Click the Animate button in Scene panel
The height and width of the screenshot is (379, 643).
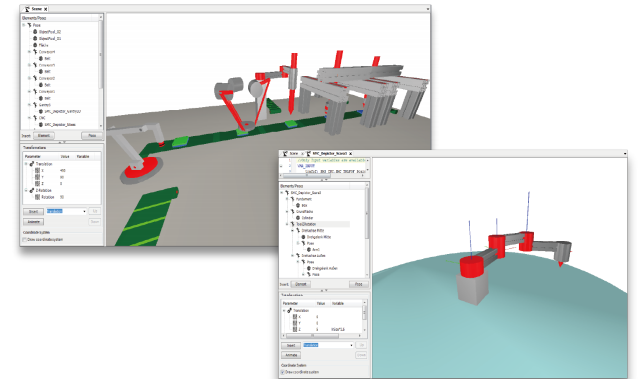pyautogui.click(x=34, y=221)
